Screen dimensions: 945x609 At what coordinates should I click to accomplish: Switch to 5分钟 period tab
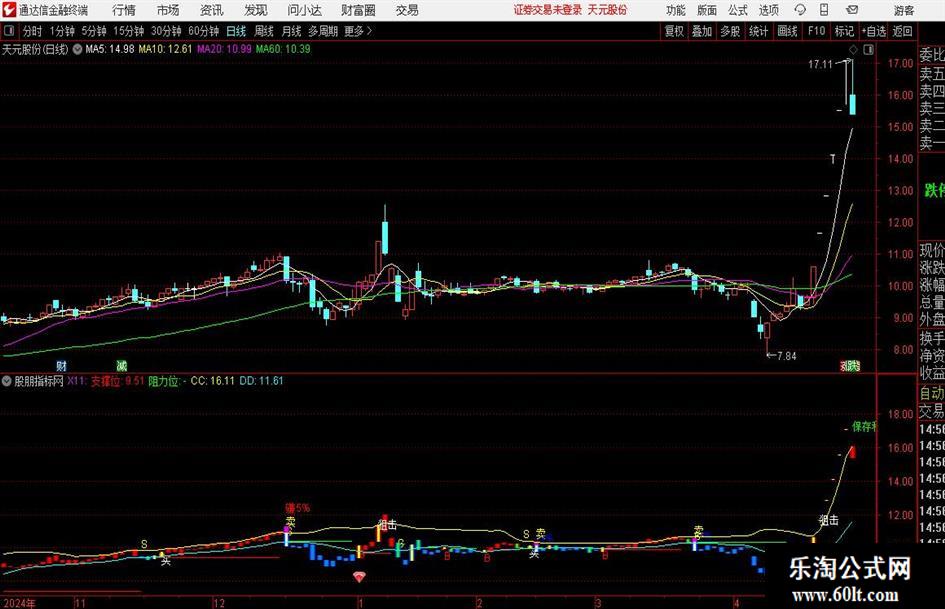tap(93, 31)
